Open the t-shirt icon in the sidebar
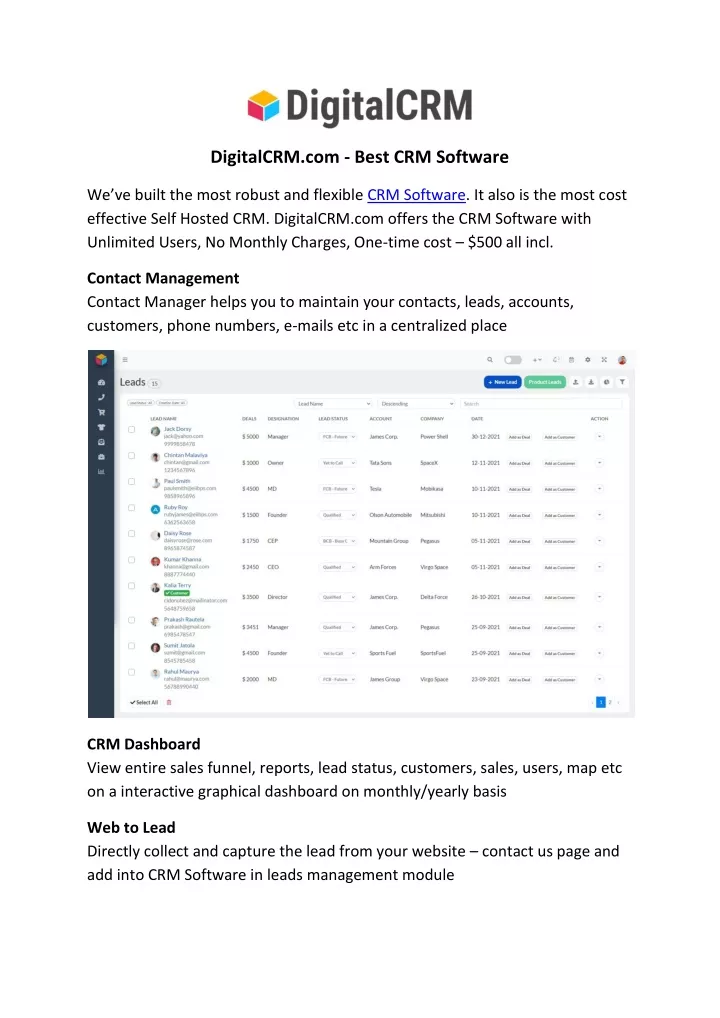720x1018 pixels. 101,427
